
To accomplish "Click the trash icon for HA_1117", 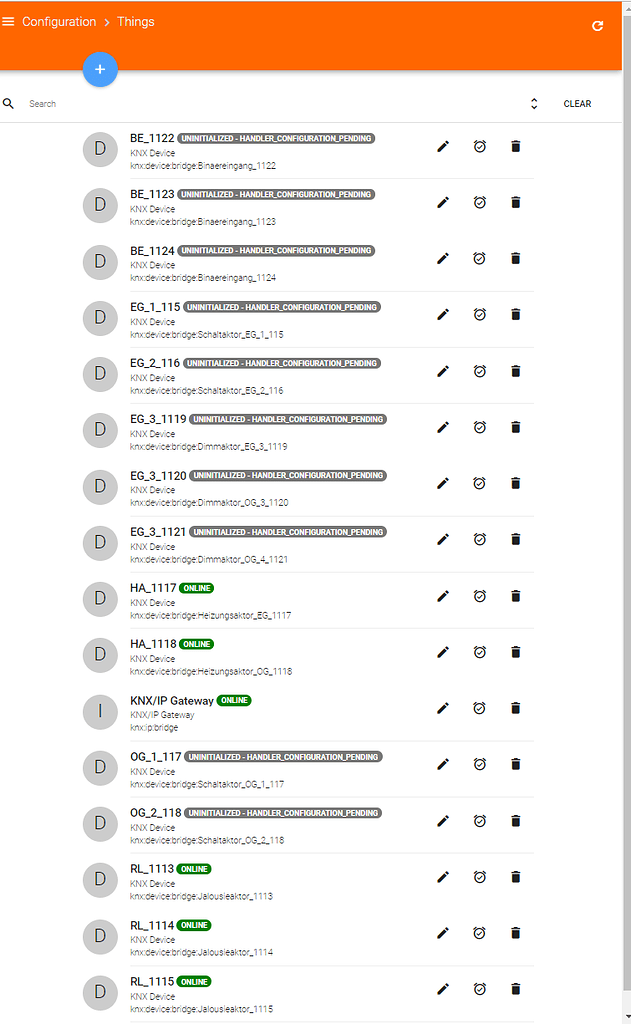I will [515, 595].
